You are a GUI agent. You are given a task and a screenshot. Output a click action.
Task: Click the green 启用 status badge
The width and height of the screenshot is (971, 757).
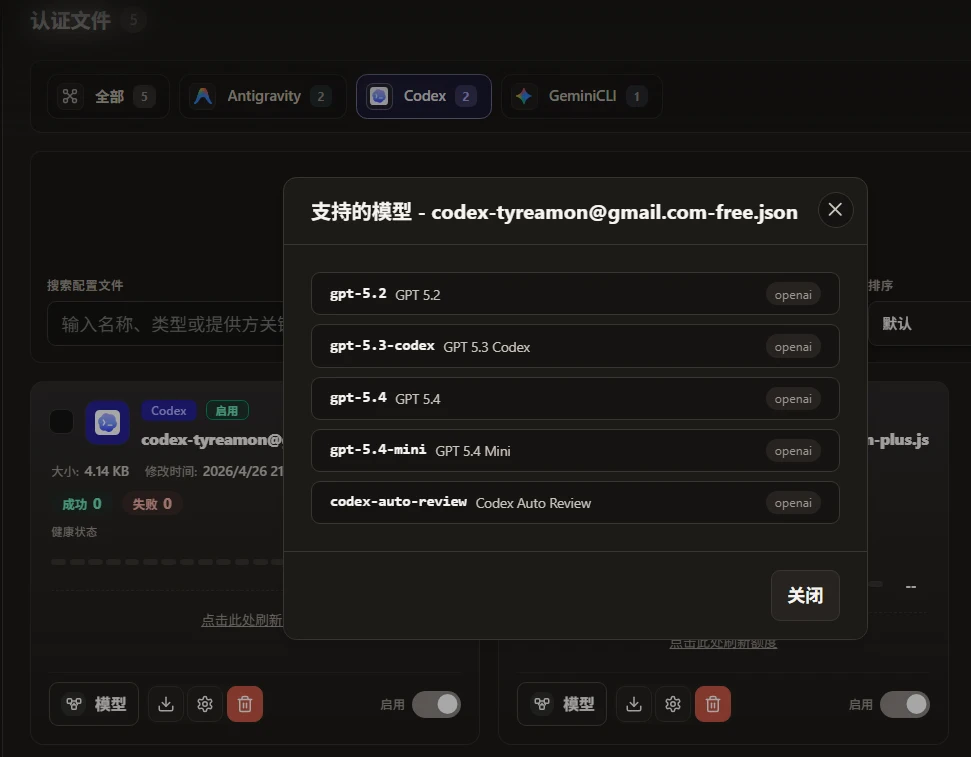tap(227, 411)
